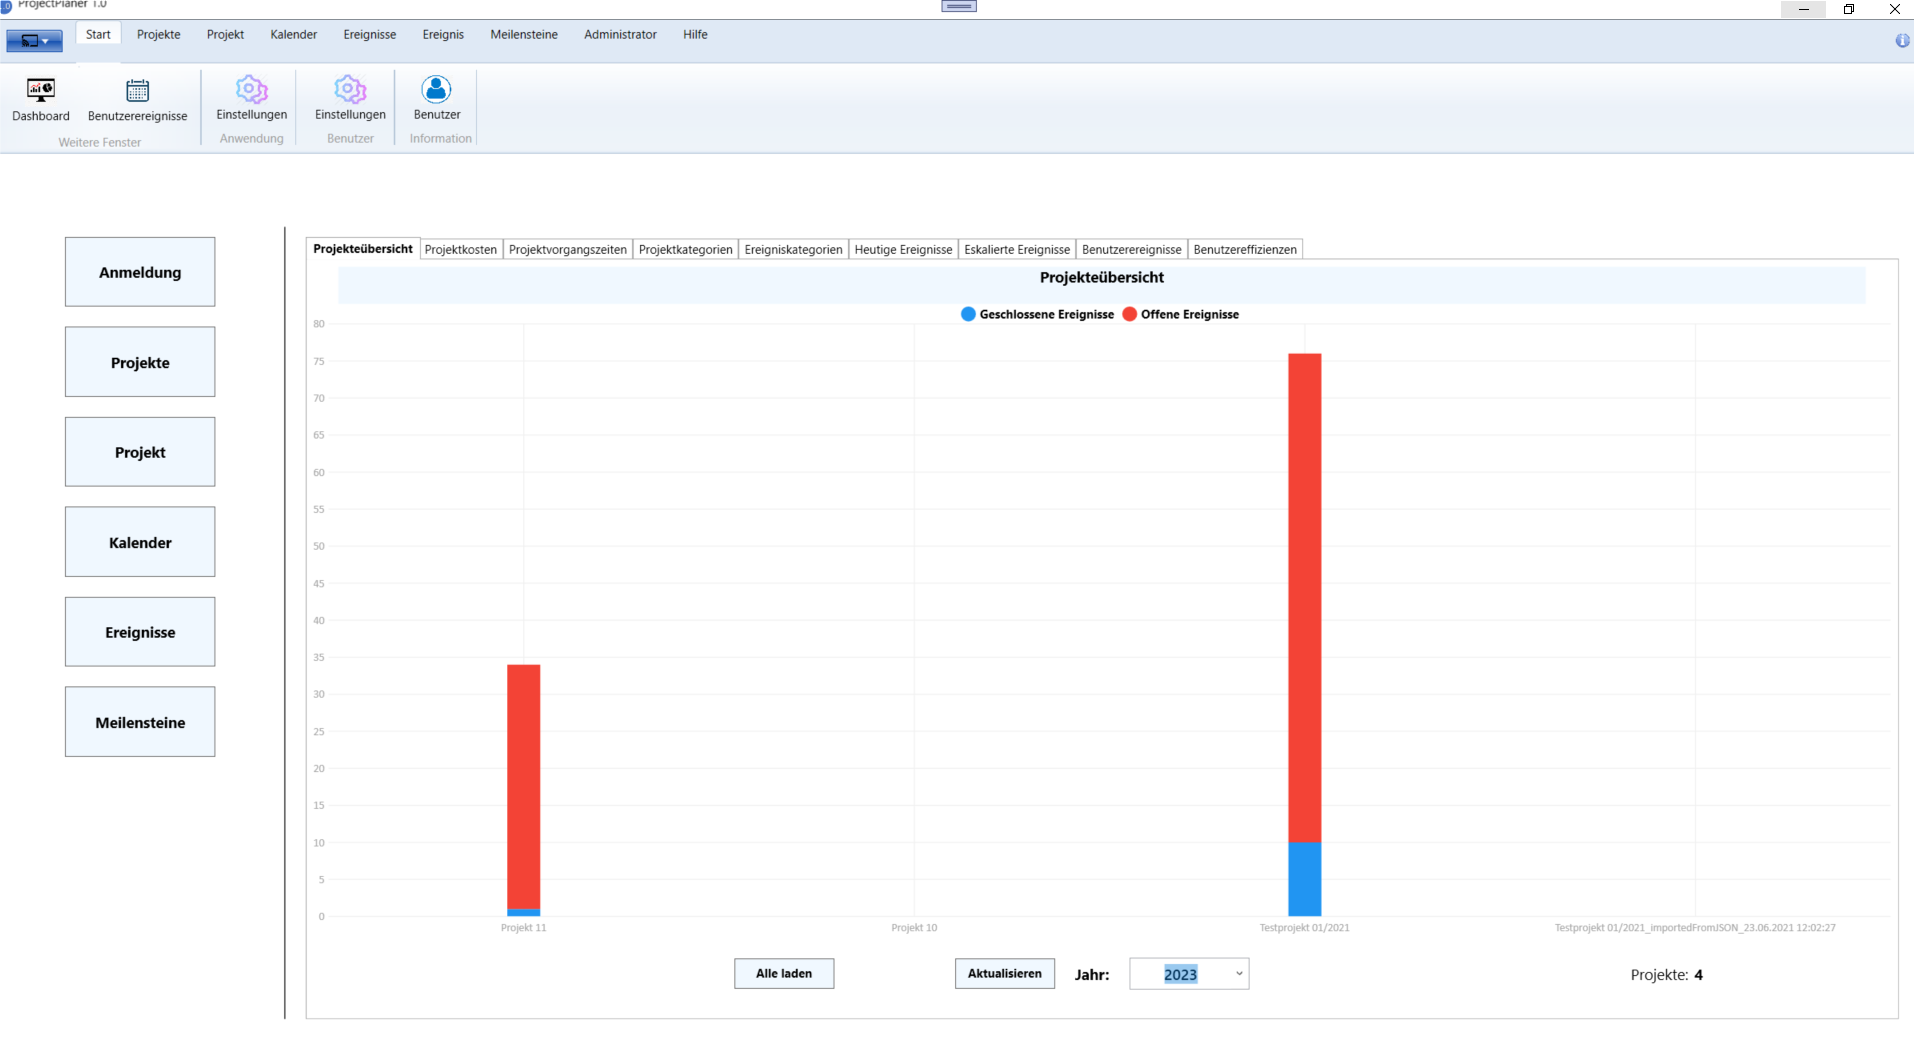This screenshot has height=1039, width=1914.
Task: Click the Anmeldung side button
Action: coord(140,272)
